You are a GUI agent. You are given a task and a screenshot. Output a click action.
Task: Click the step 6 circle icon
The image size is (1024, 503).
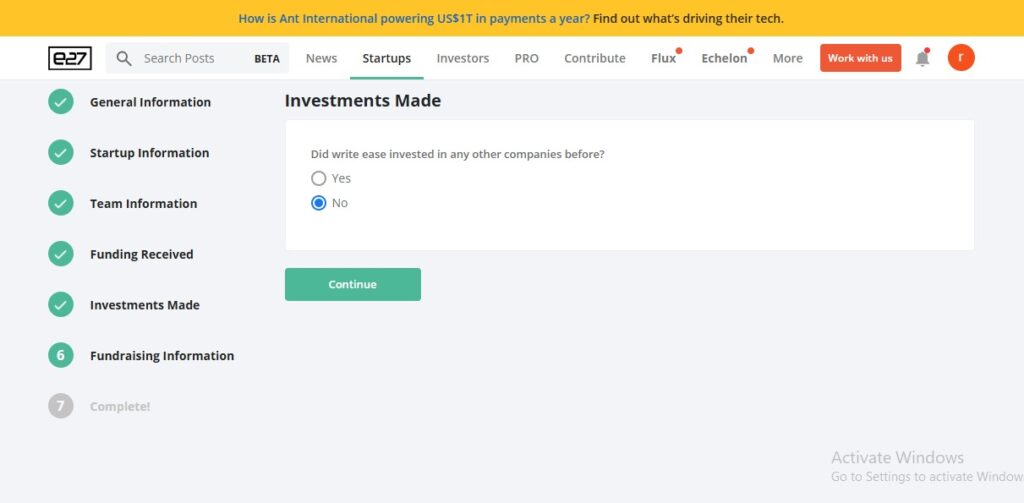(61, 355)
